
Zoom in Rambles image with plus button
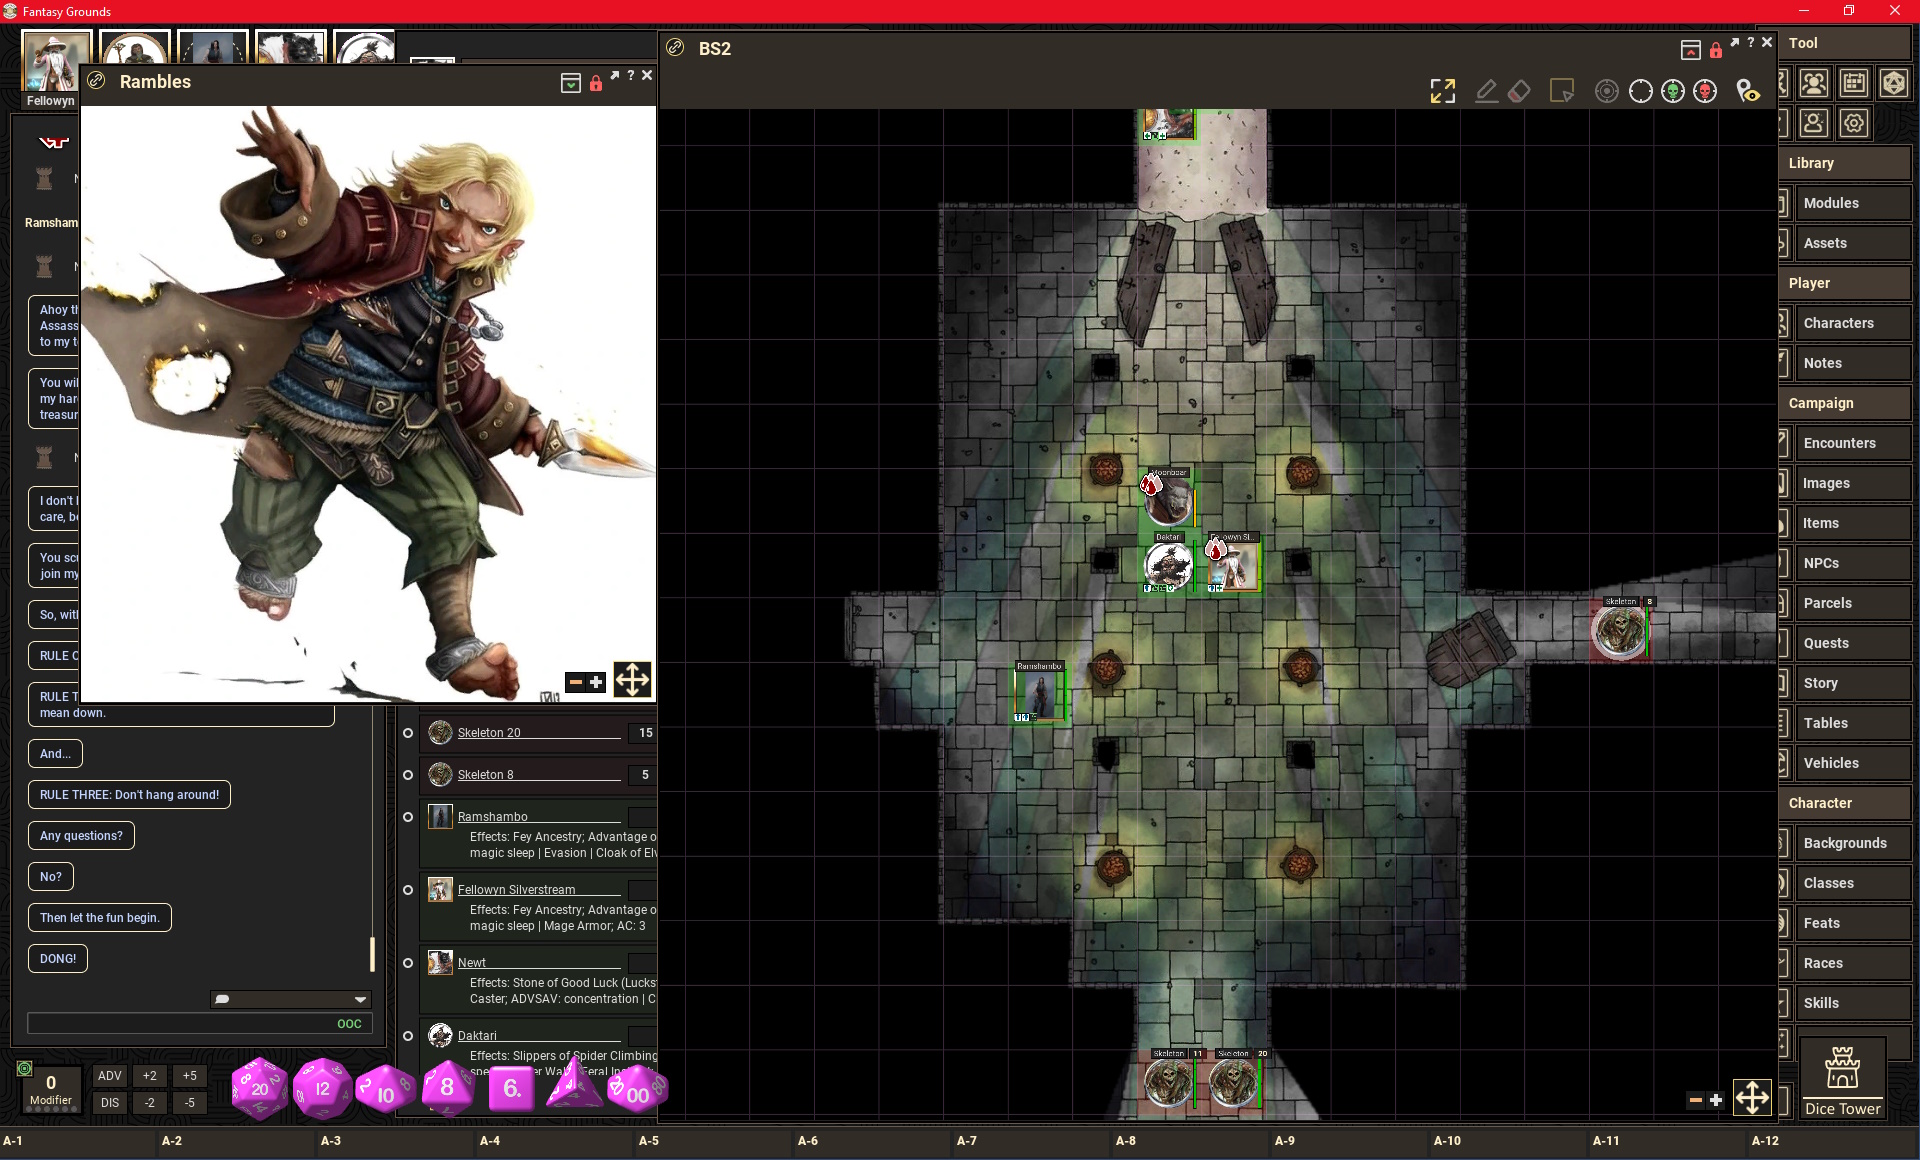click(596, 682)
